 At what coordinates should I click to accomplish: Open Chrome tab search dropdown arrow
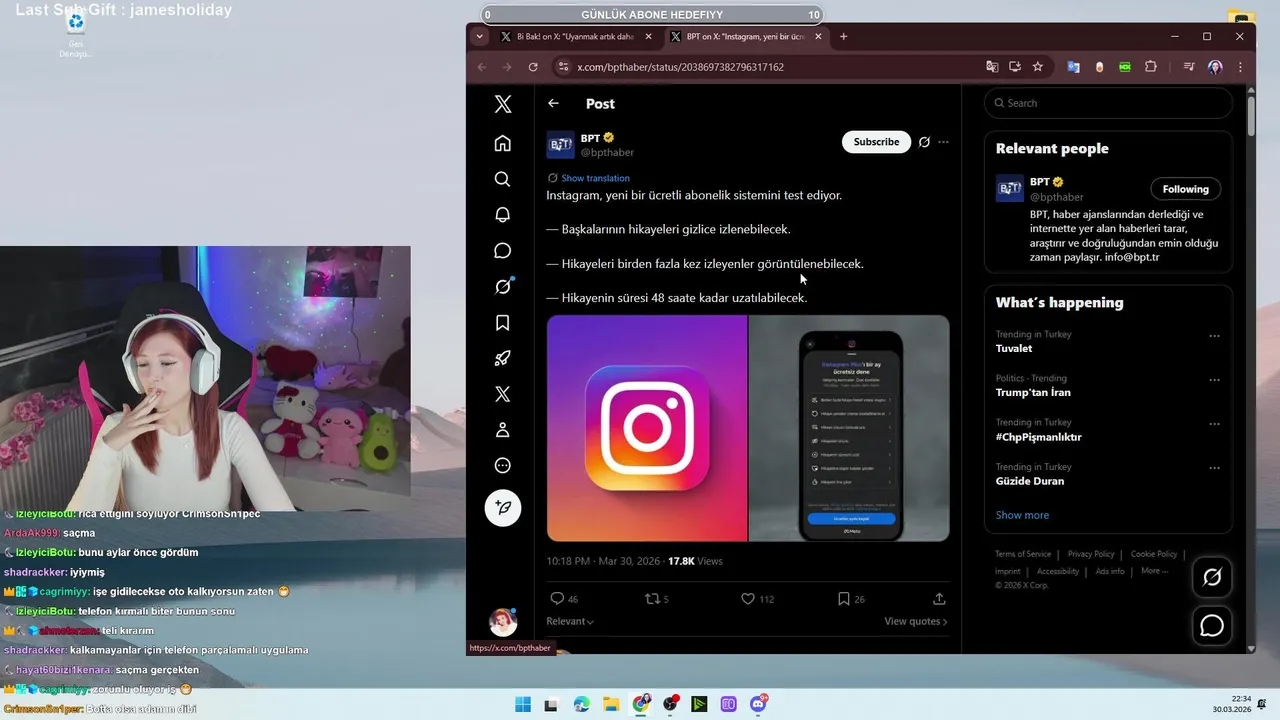480,37
